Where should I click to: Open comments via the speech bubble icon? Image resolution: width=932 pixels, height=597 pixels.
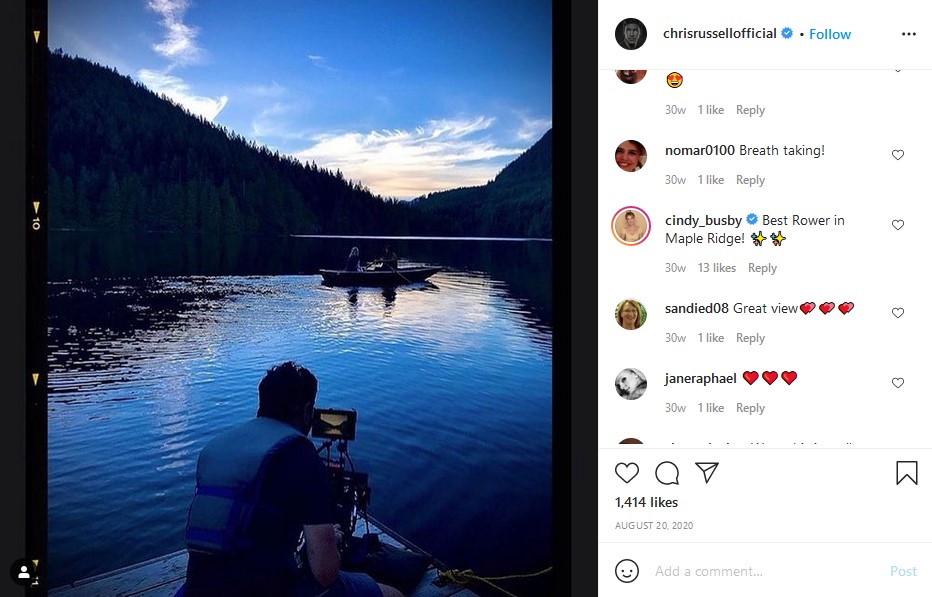pyautogui.click(x=667, y=472)
